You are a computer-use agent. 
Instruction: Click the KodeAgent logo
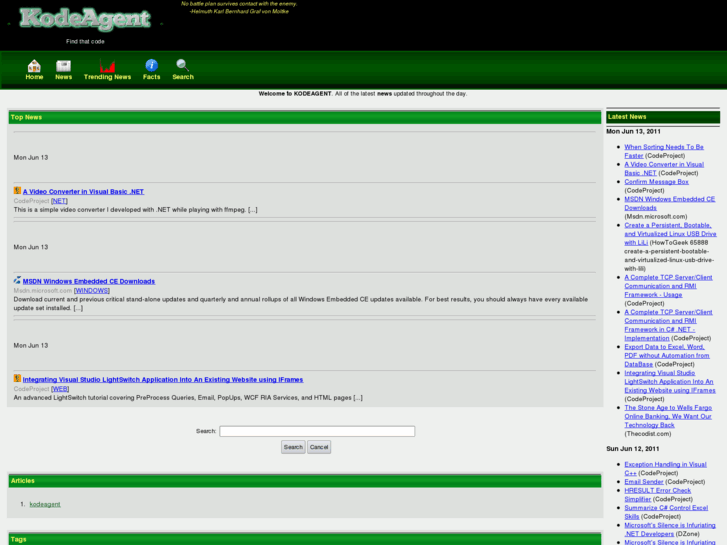[x=85, y=19]
